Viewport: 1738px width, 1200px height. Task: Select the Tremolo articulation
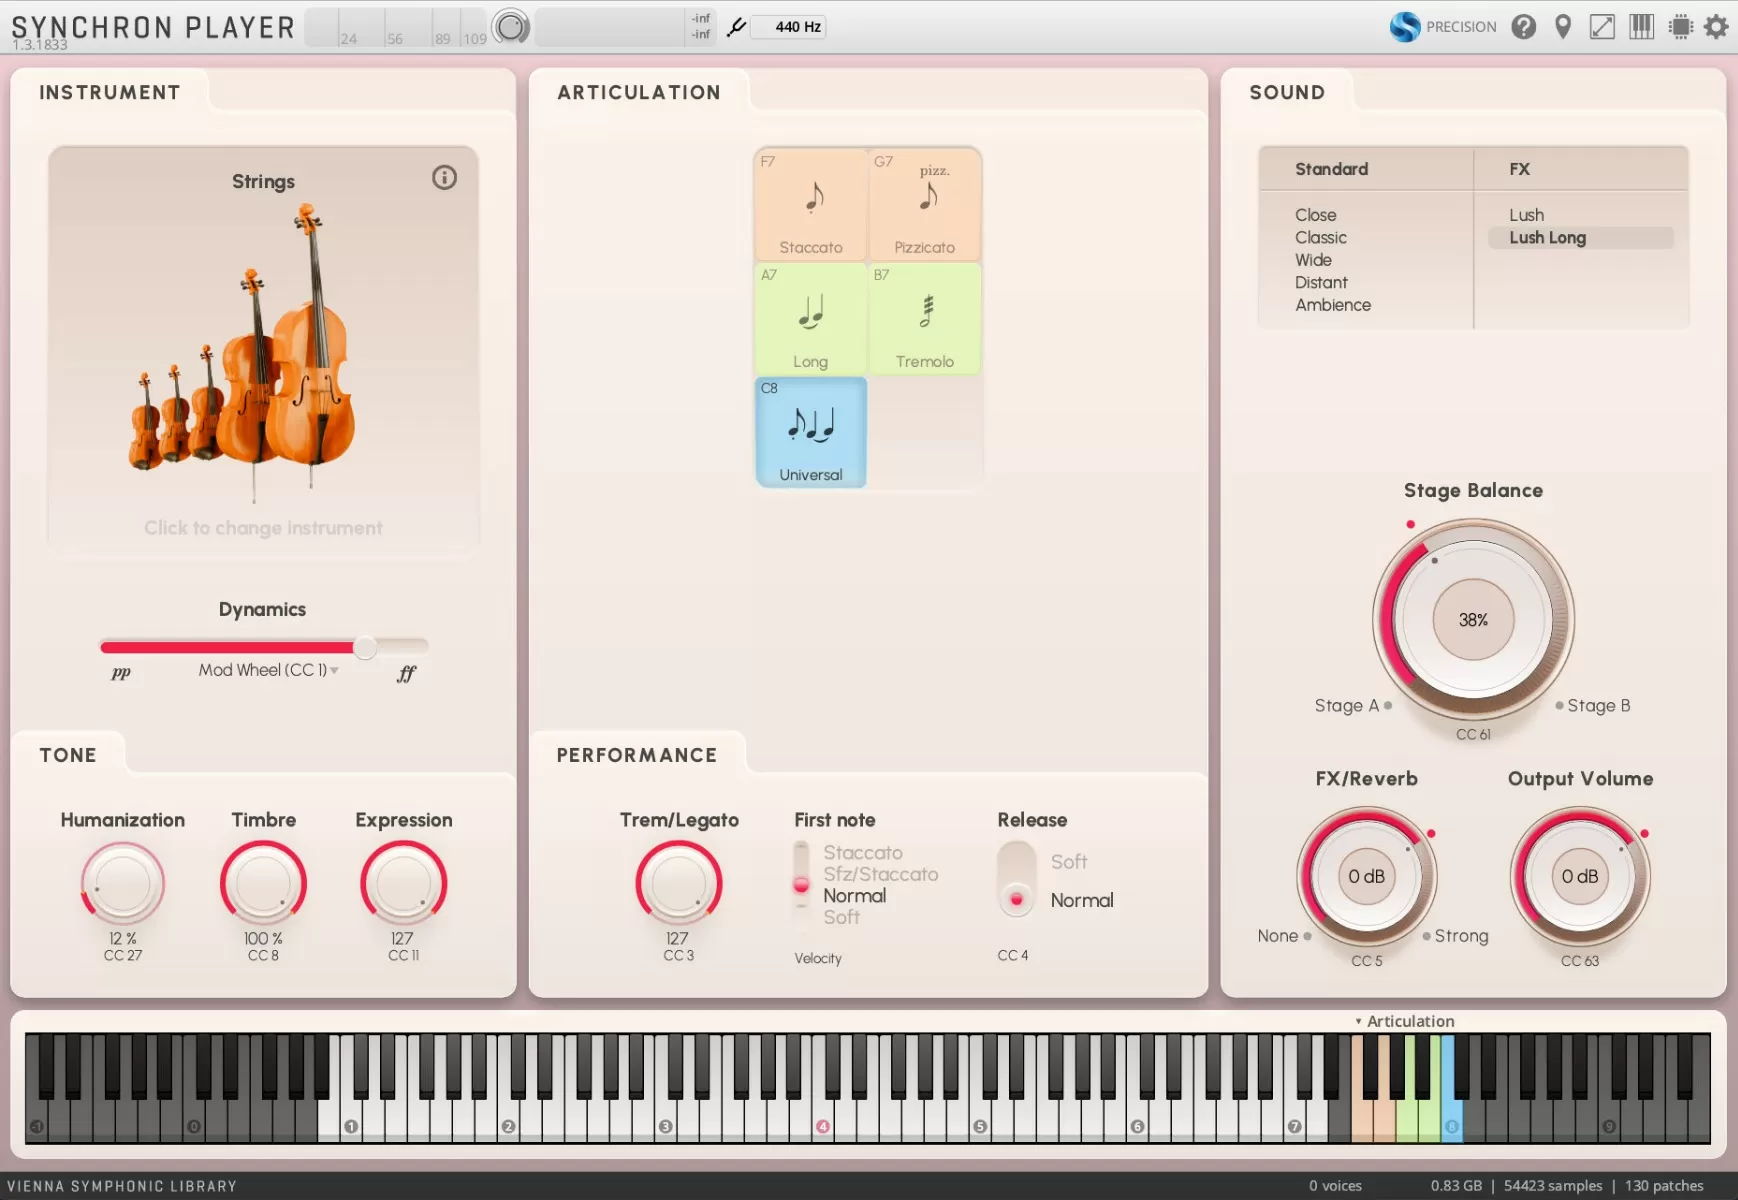pos(924,319)
